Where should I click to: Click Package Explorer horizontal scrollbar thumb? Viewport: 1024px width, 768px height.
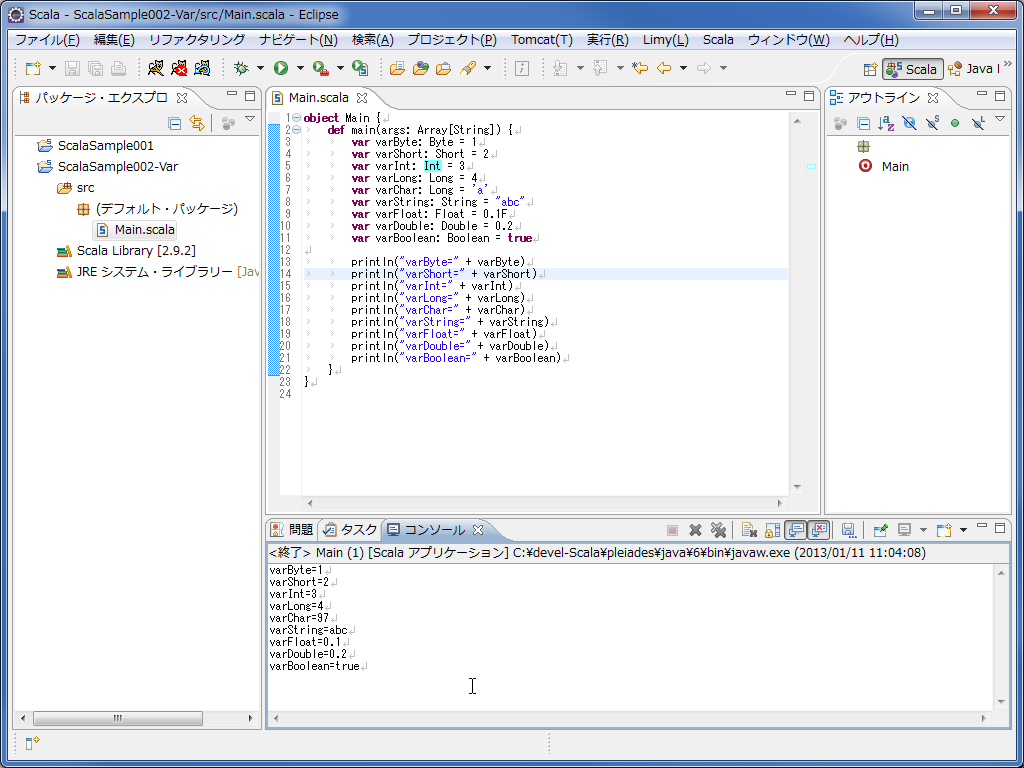(118, 718)
